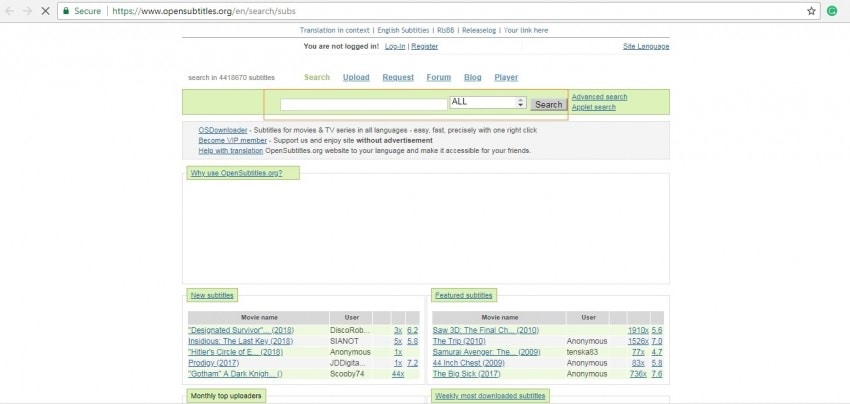Screen dimensions: 850x404
Task: Click the 7.6 rating for The Big Sick
Action: click(x=656, y=374)
